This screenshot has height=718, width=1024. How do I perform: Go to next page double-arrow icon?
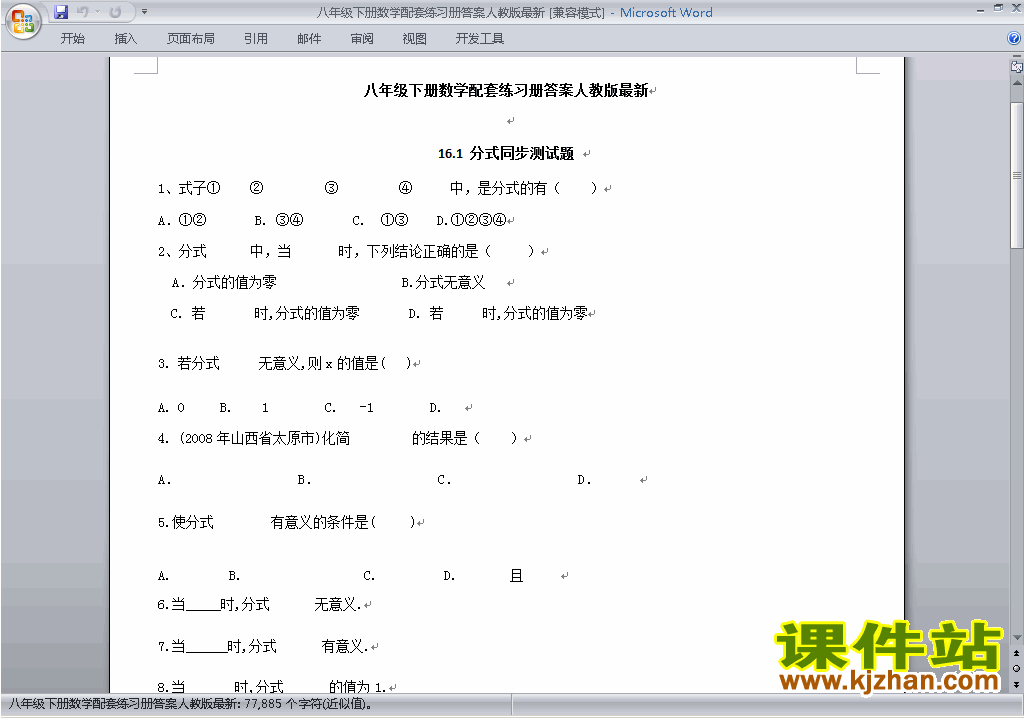pyautogui.click(x=1016, y=684)
